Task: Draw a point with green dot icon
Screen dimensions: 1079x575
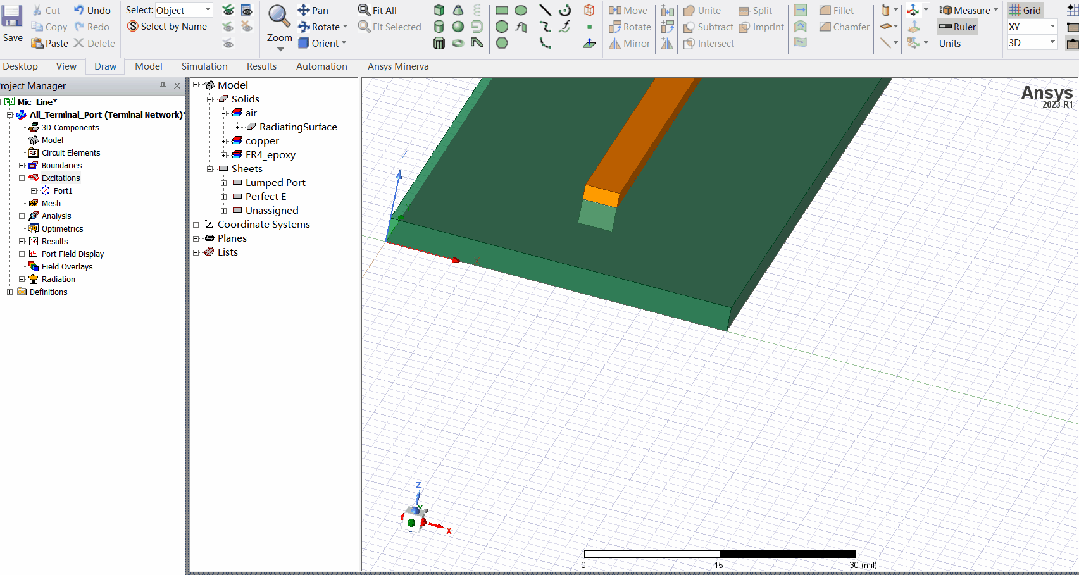Action: 589,27
